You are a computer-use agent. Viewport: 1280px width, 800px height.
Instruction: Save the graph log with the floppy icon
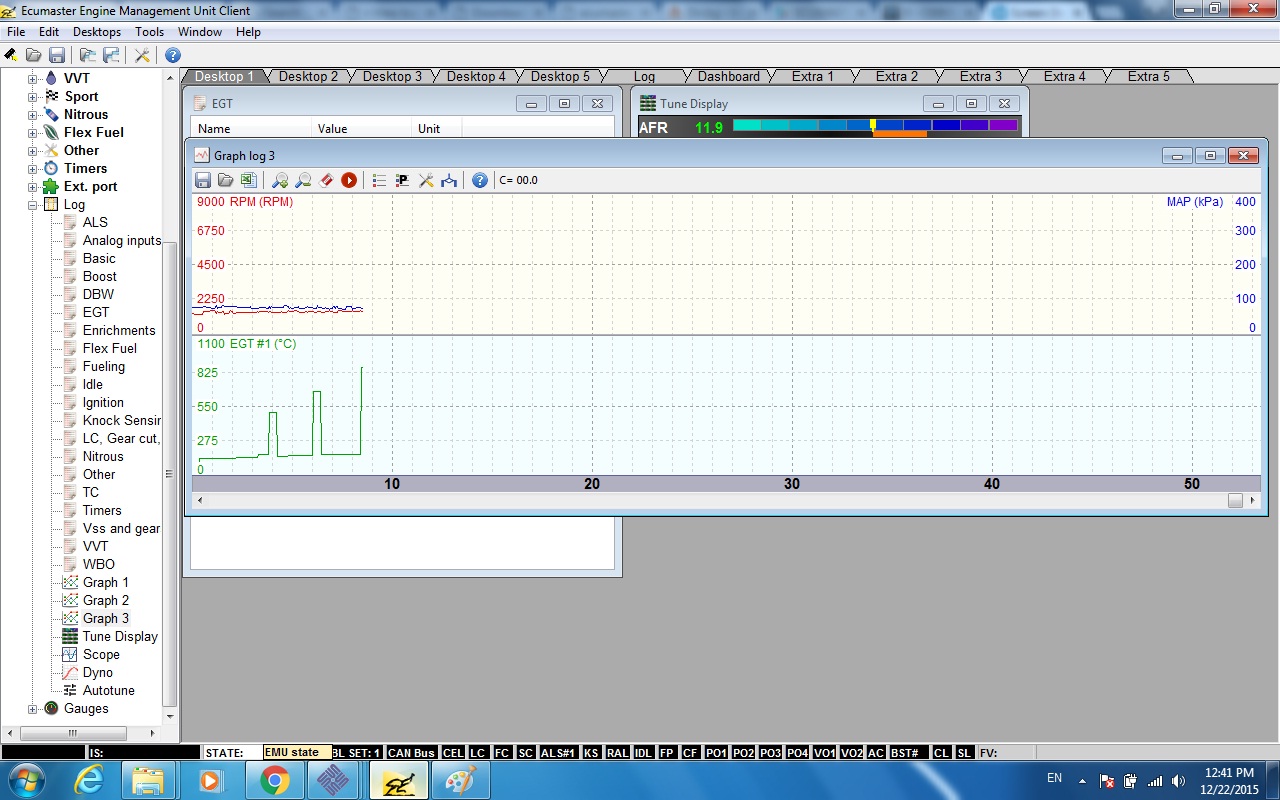coord(203,180)
